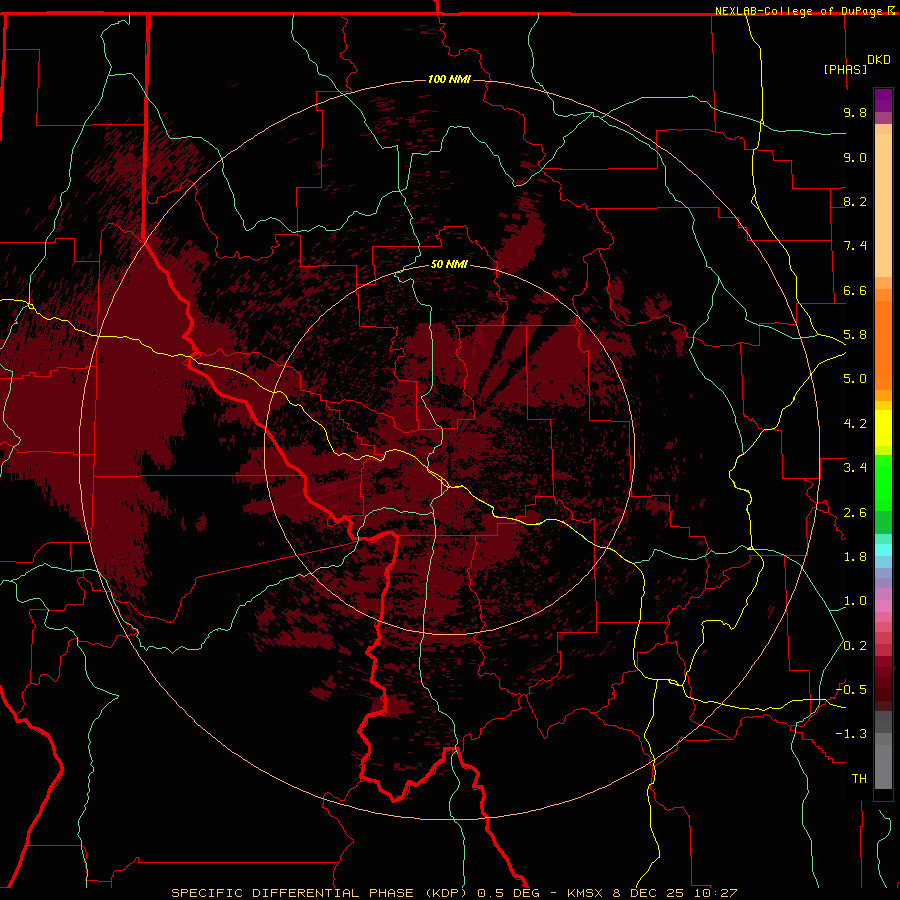Click the 0.2 scale value
The width and height of the screenshot is (900, 900).
pos(855,646)
